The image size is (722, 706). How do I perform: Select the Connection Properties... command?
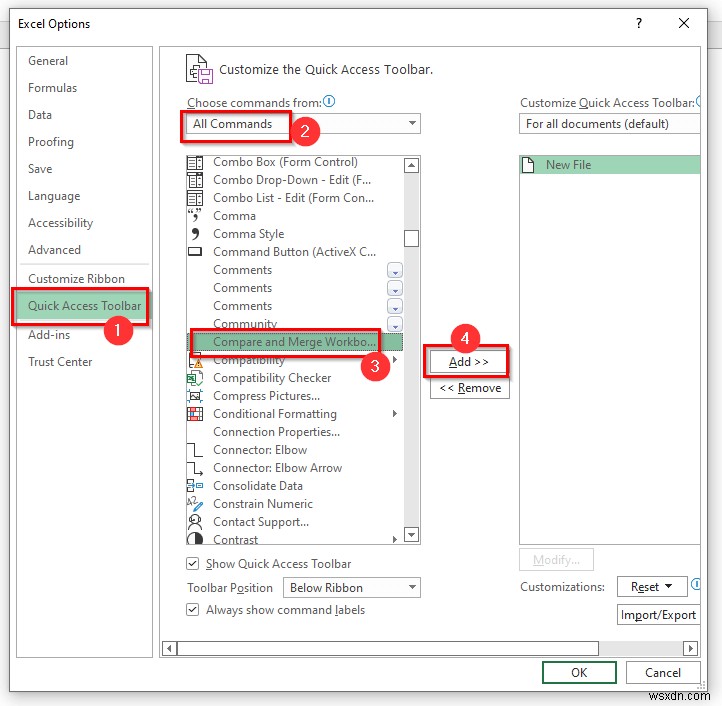click(276, 432)
